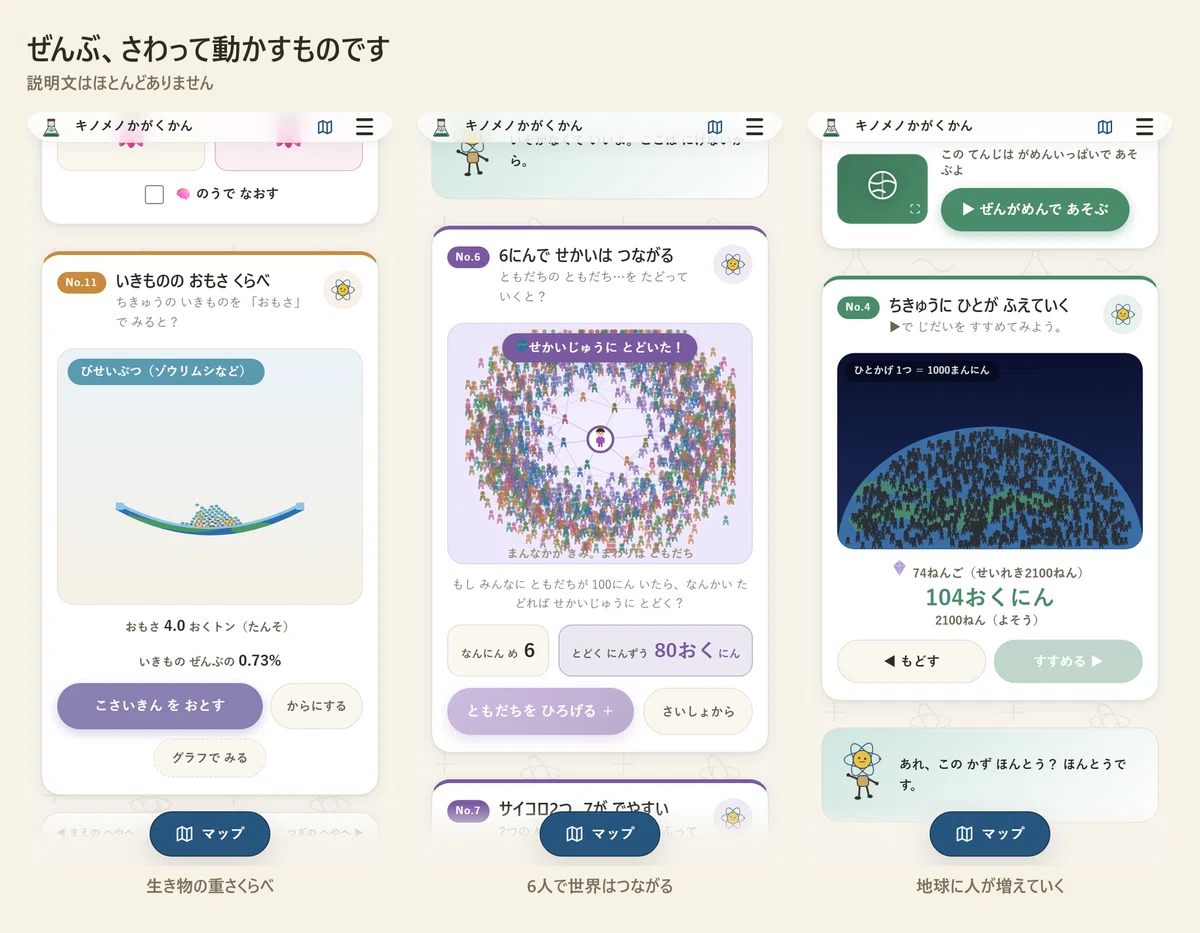Click the green globe fullscreen thumbnail
This screenshot has height=933, width=1200.
882,188
